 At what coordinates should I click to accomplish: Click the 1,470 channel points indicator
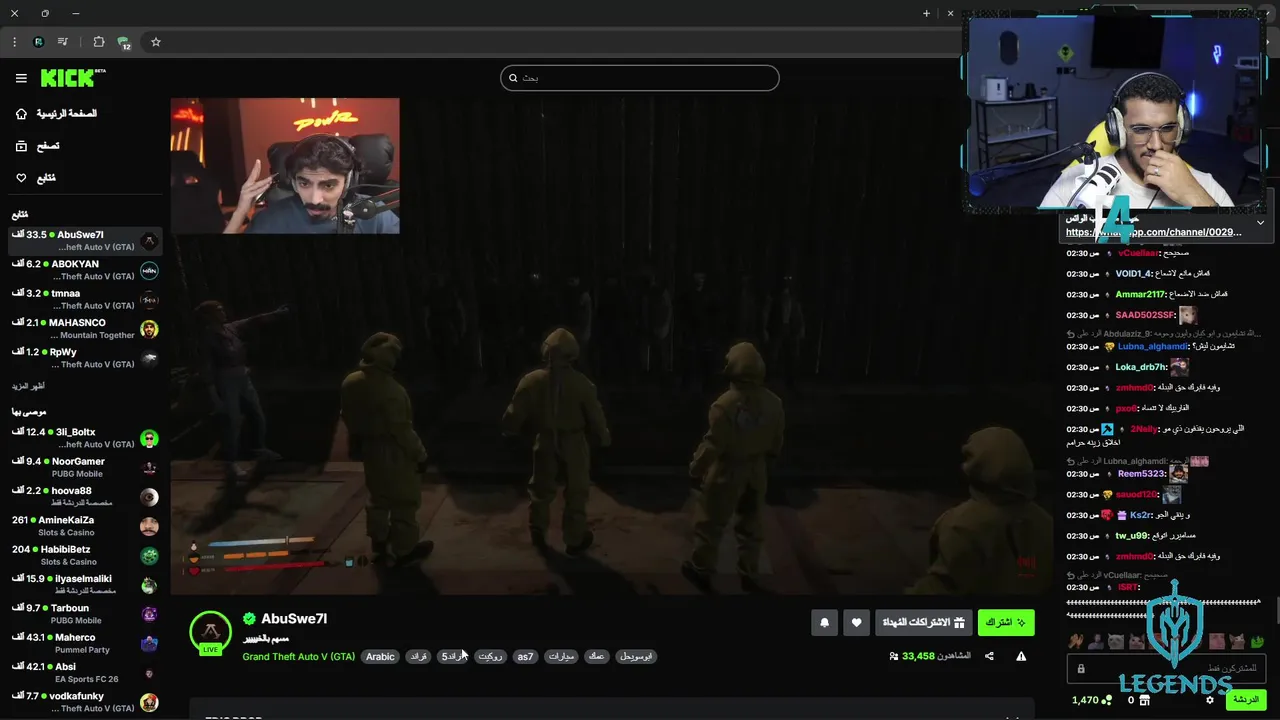pos(1092,700)
